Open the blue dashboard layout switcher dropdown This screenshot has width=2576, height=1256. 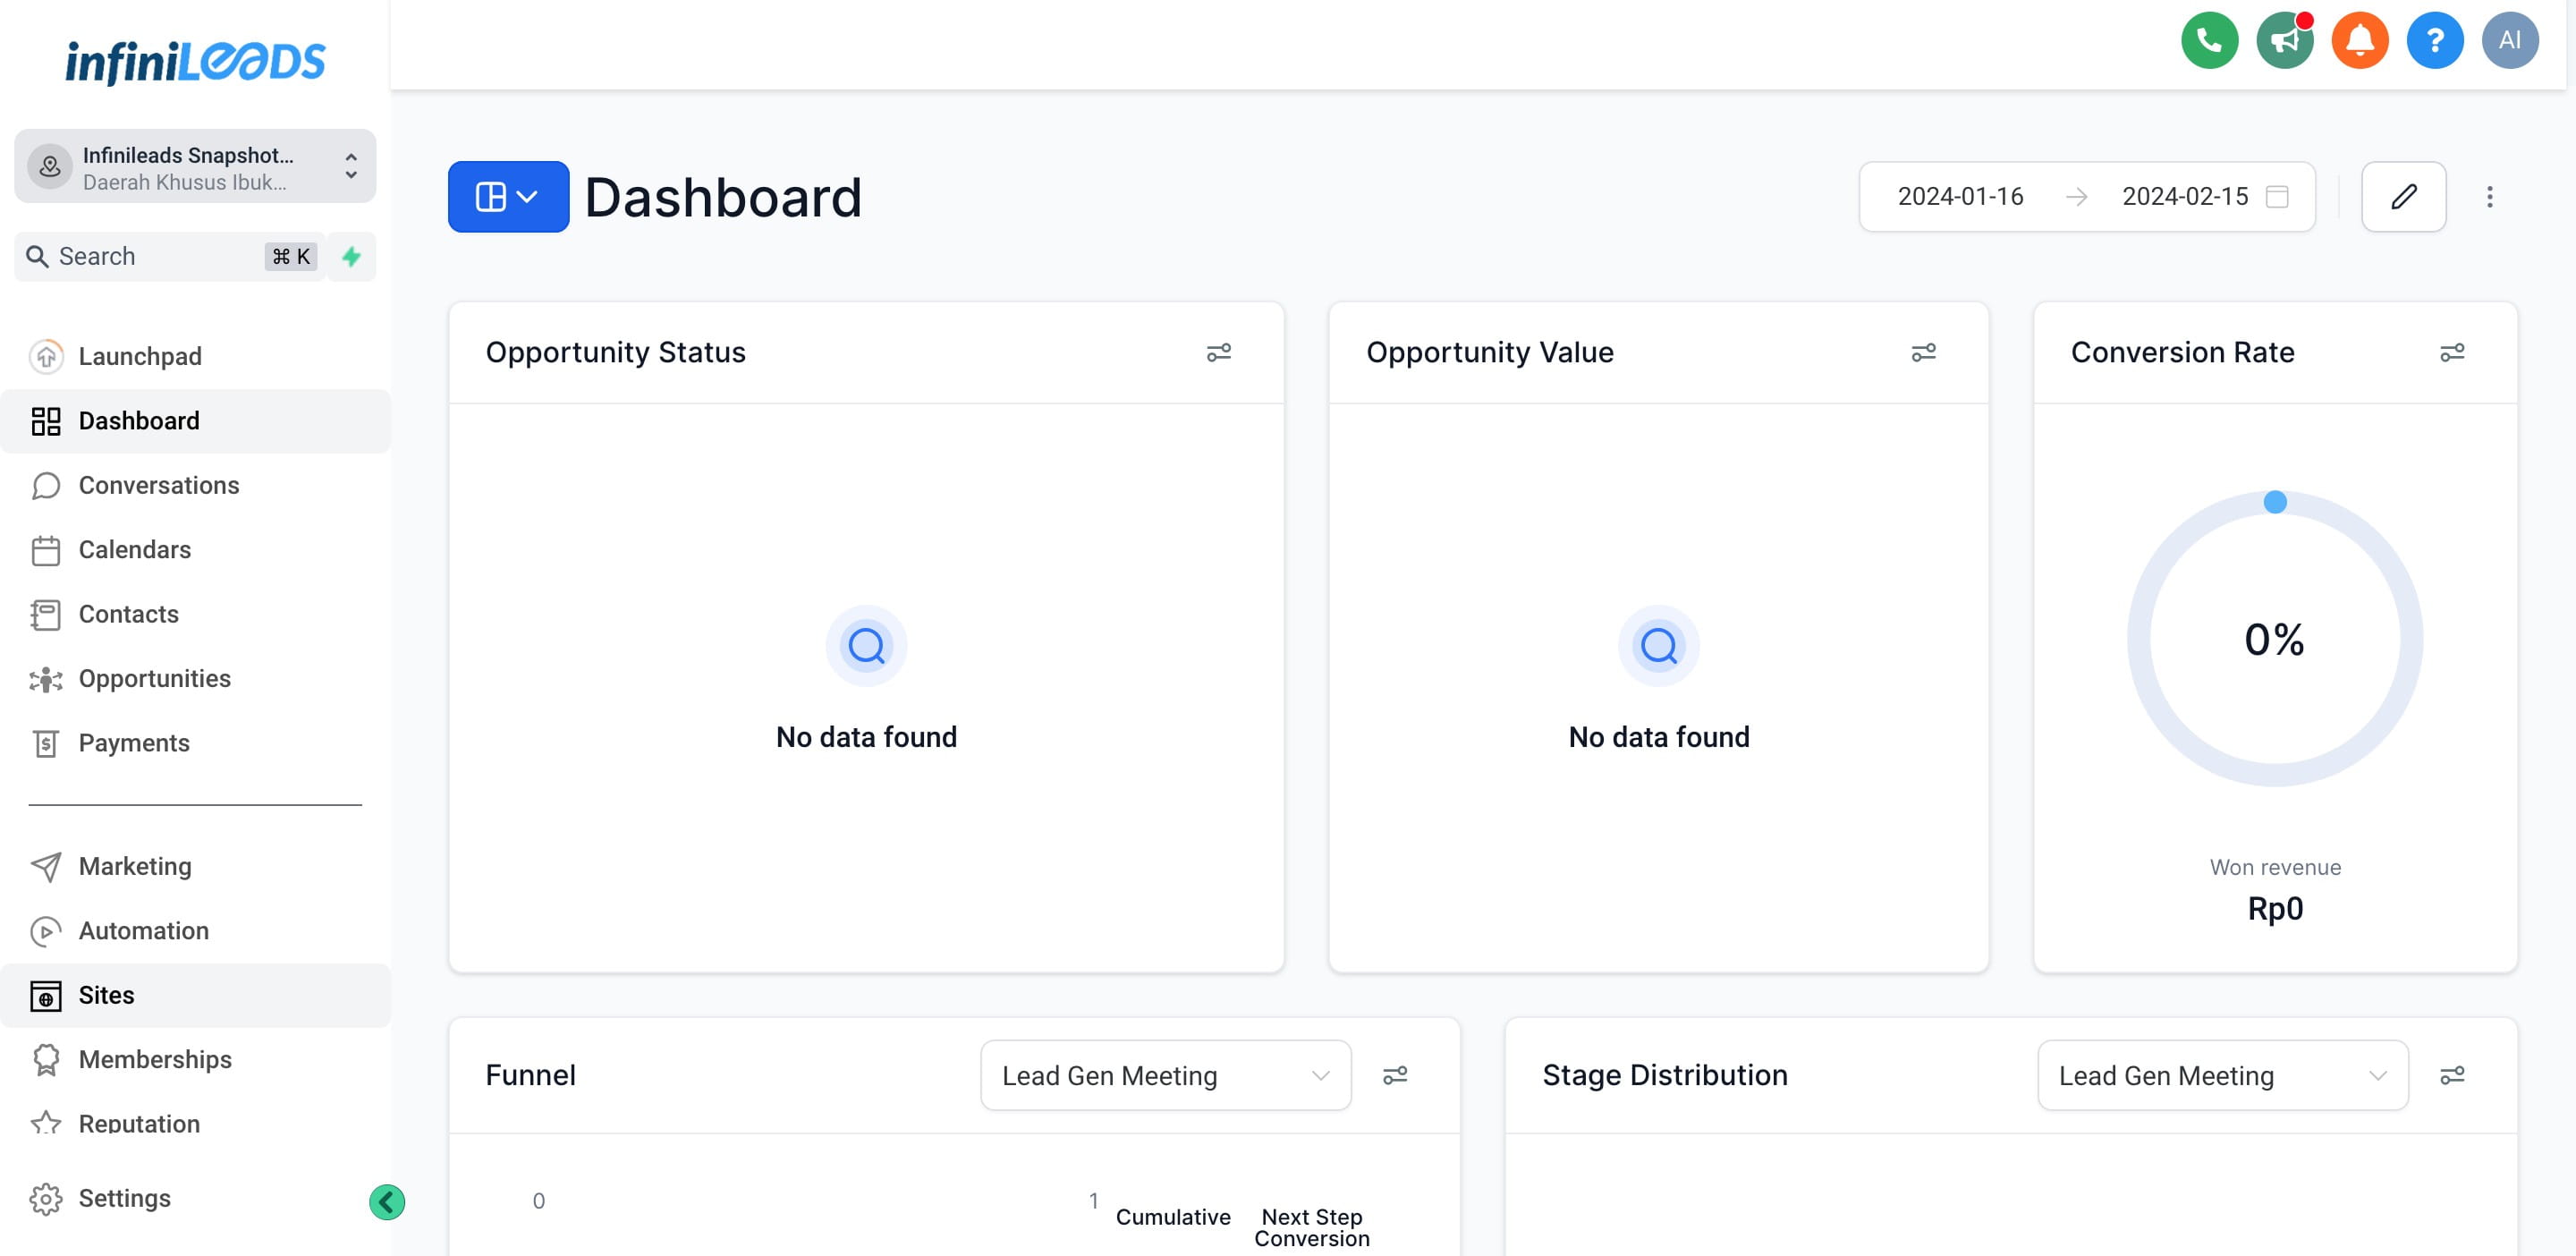click(508, 197)
